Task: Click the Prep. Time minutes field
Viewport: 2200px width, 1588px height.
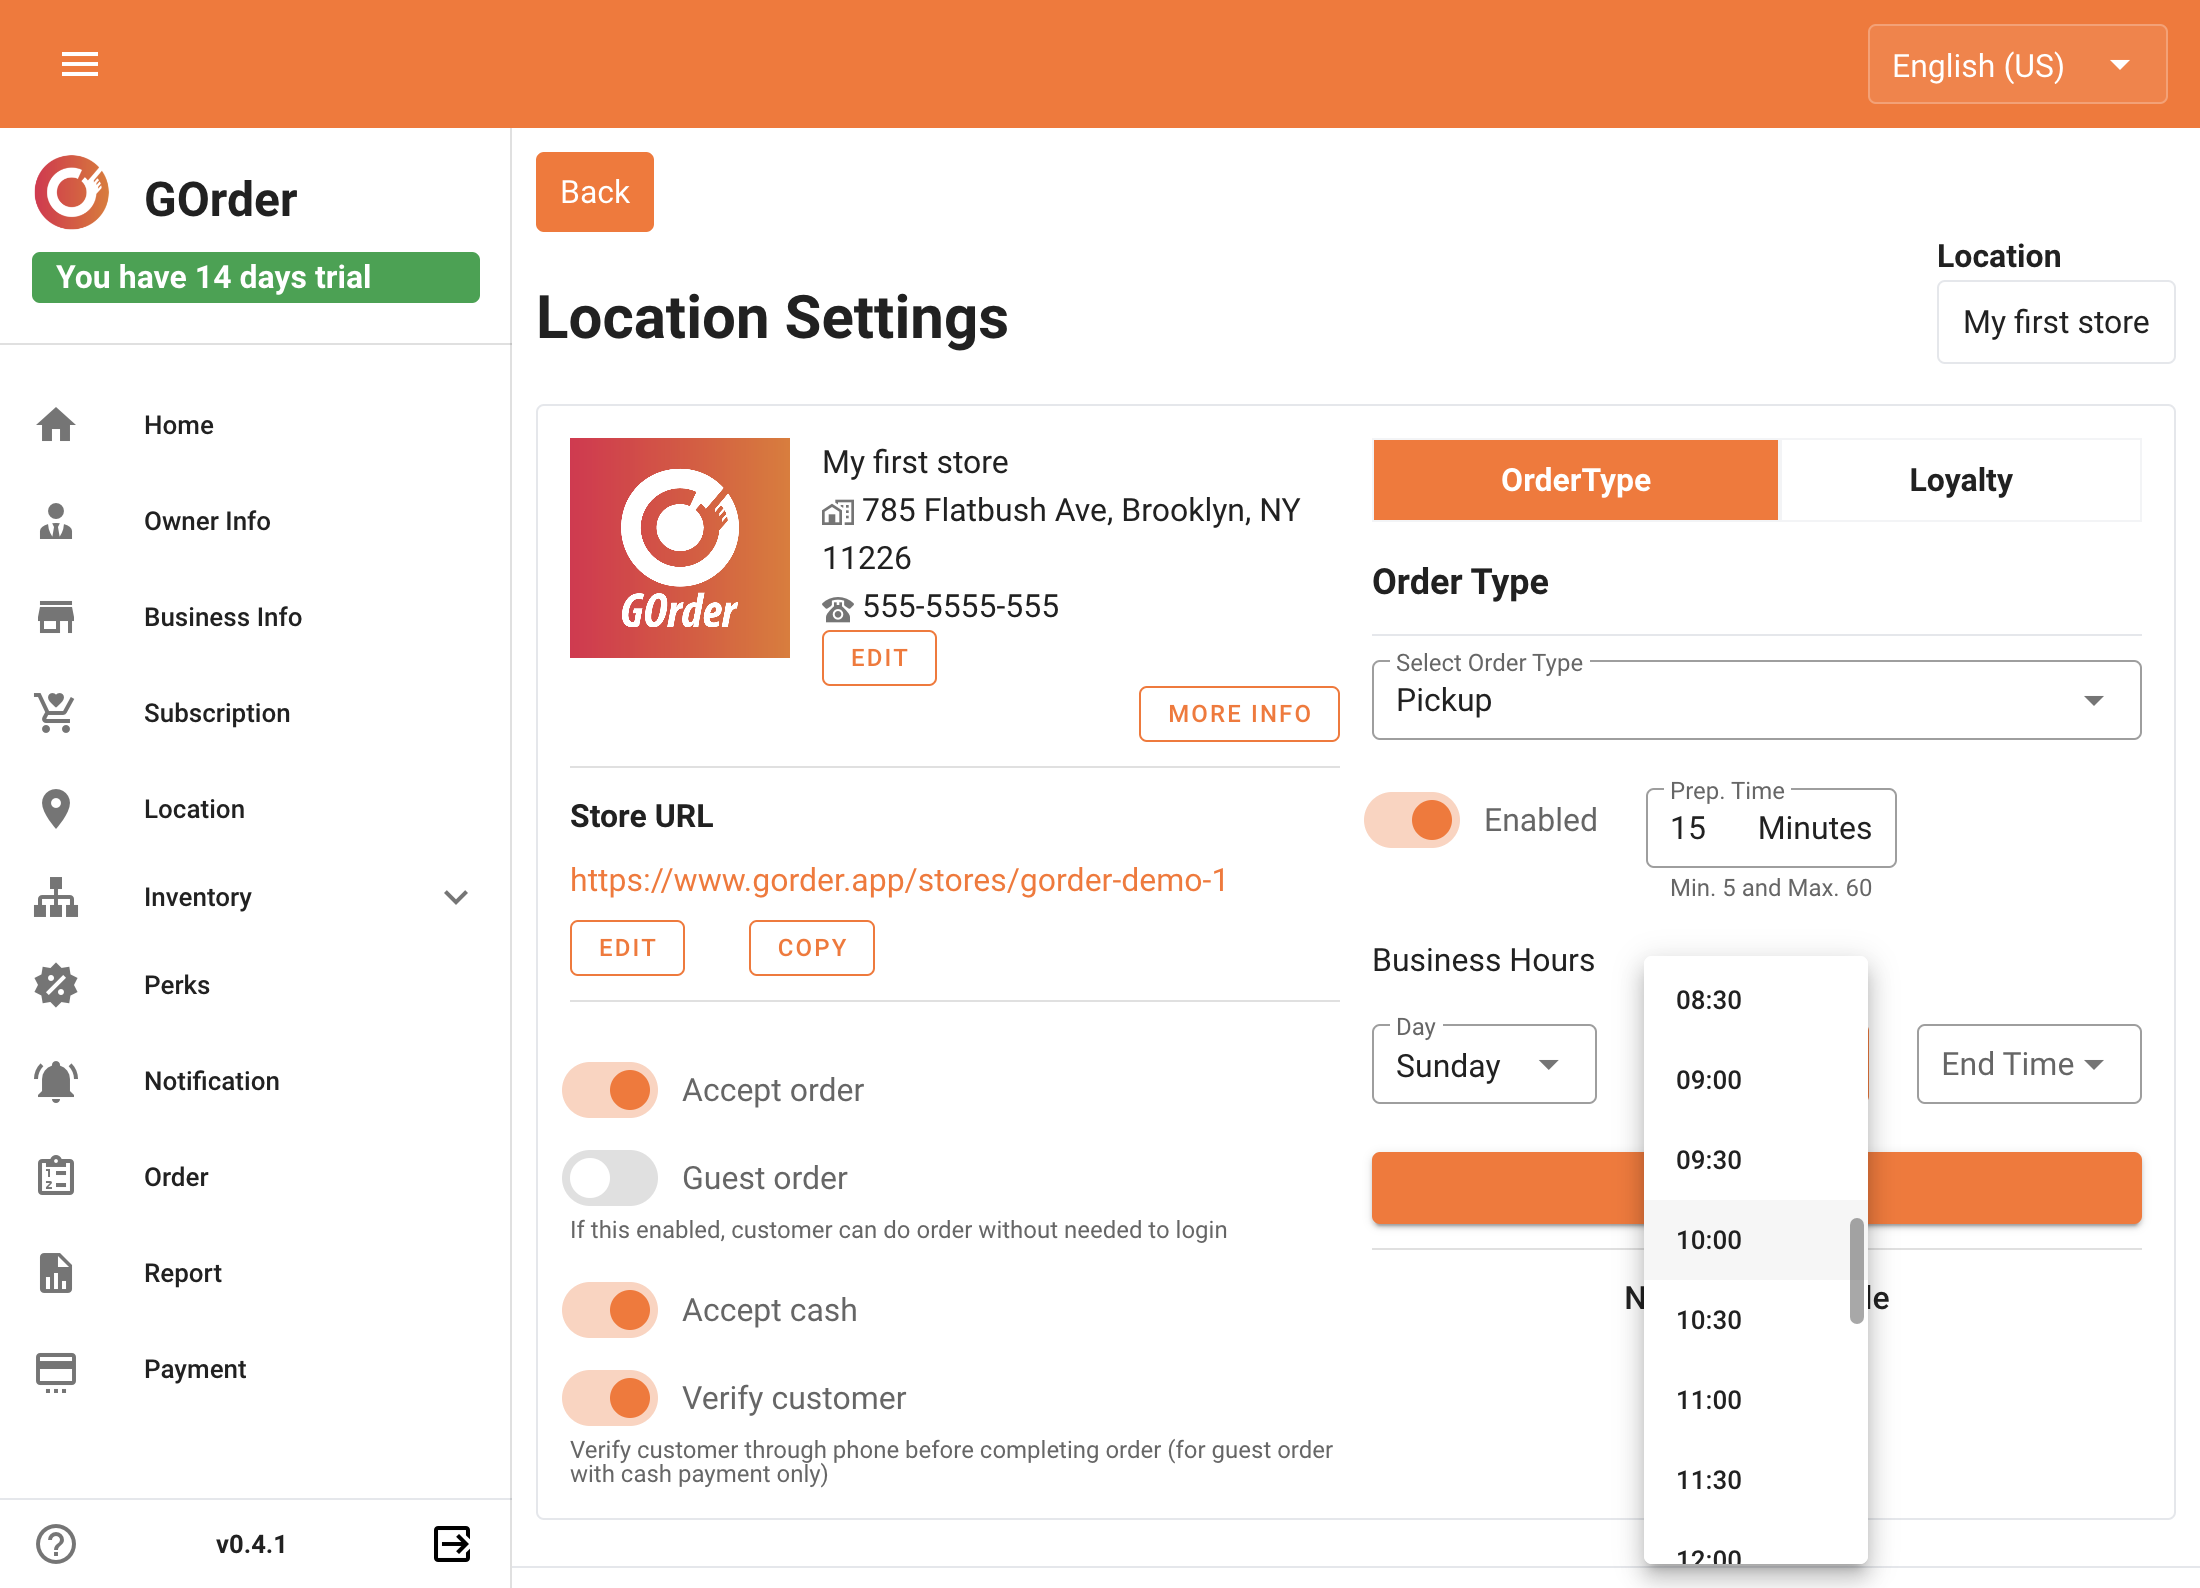Action: point(1771,828)
